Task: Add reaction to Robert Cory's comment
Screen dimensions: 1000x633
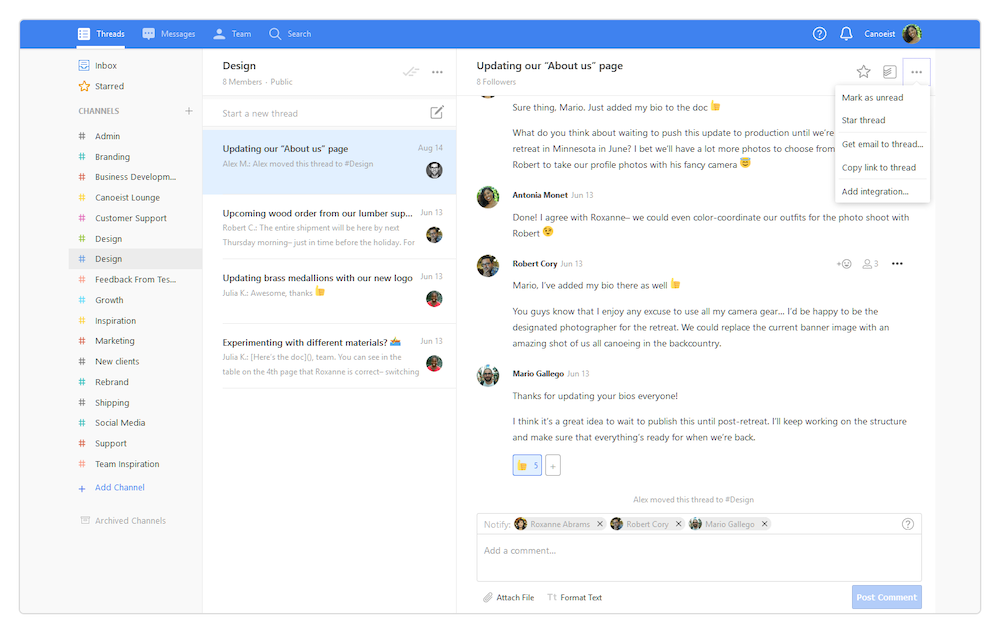Action: (x=844, y=264)
